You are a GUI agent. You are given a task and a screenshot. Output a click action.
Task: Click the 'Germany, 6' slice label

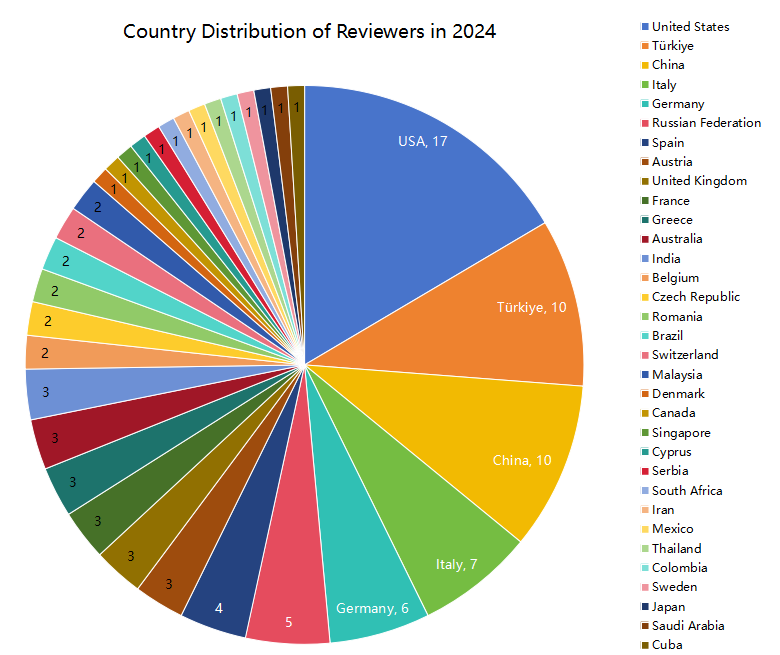pyautogui.click(x=372, y=608)
